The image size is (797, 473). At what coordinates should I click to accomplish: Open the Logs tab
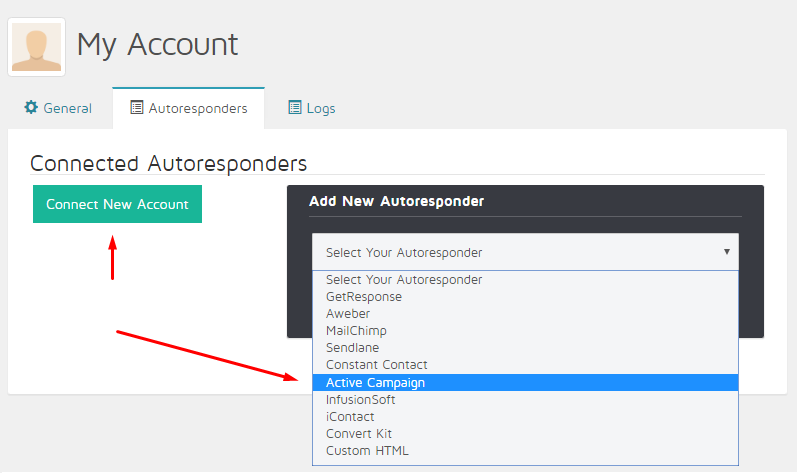click(312, 108)
